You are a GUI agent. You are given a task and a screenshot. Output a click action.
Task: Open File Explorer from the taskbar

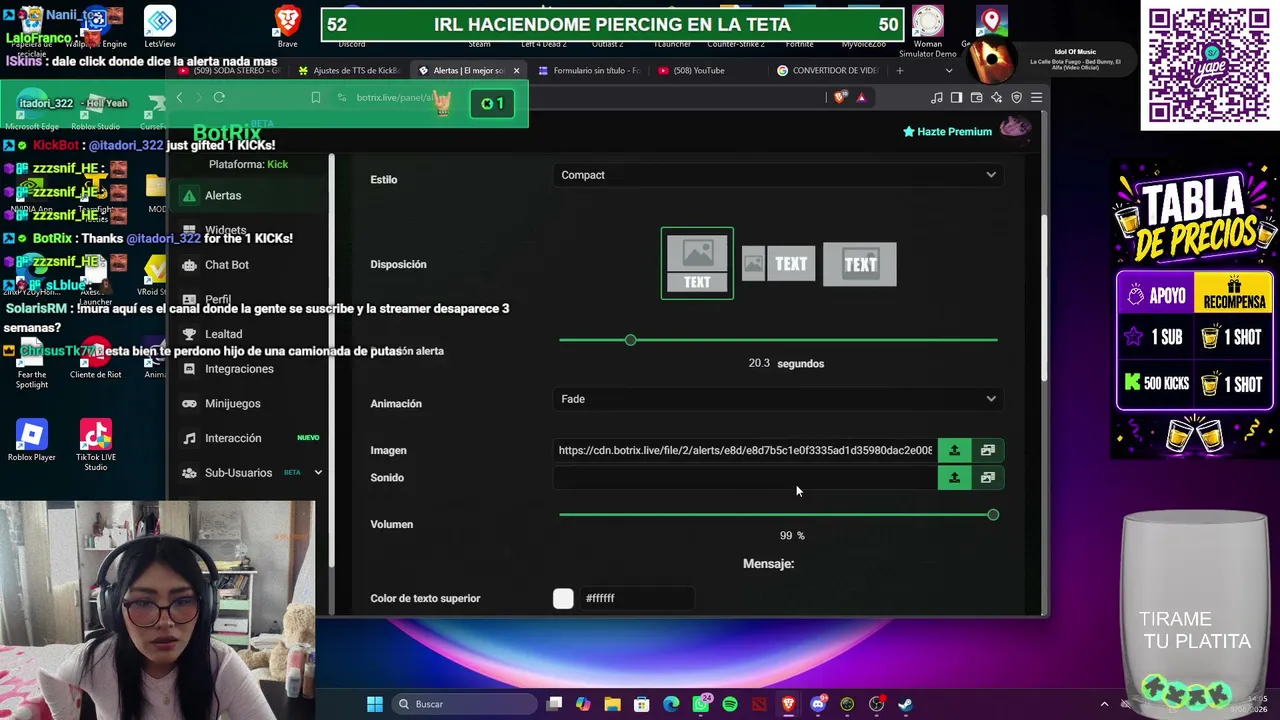point(613,704)
